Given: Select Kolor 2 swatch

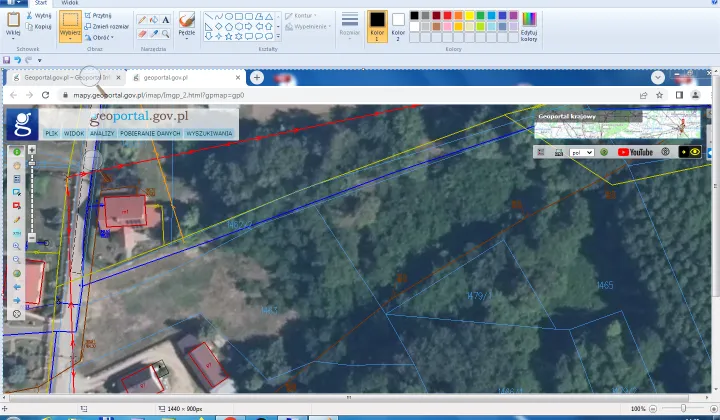Looking at the screenshot, I should 398,24.
